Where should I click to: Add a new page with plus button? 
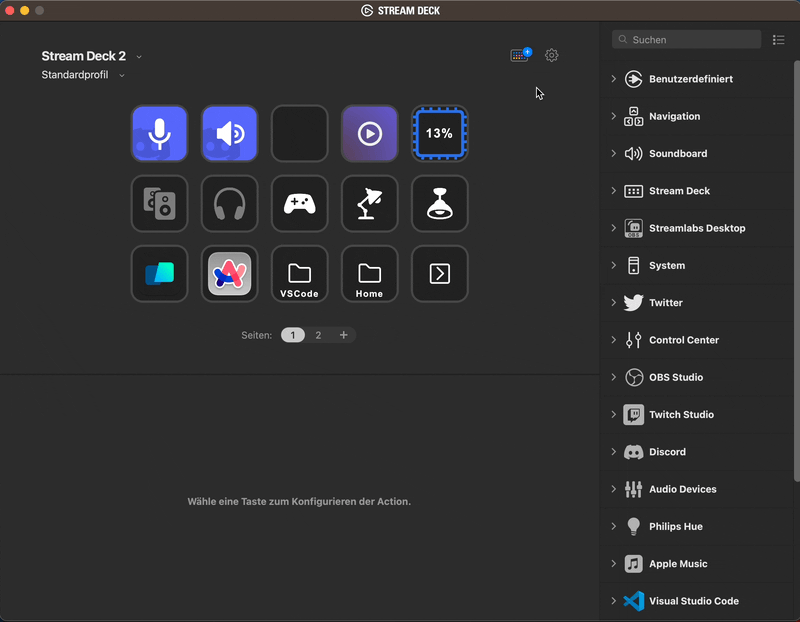[343, 335]
